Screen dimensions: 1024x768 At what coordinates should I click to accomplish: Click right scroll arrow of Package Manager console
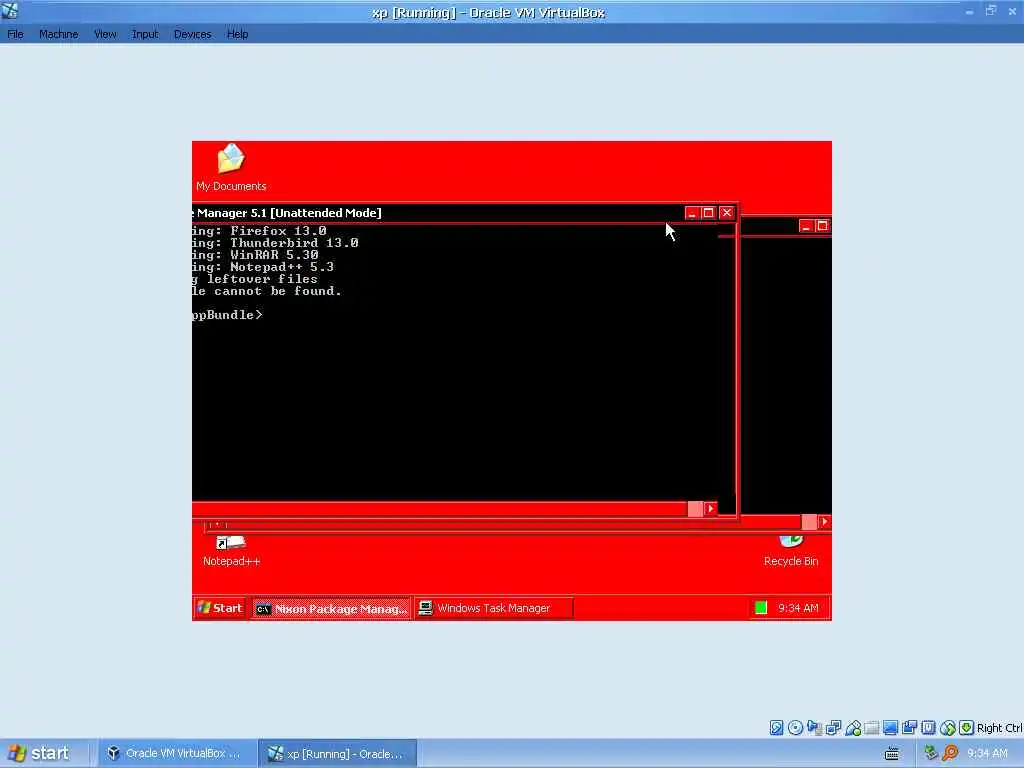pyautogui.click(x=711, y=509)
